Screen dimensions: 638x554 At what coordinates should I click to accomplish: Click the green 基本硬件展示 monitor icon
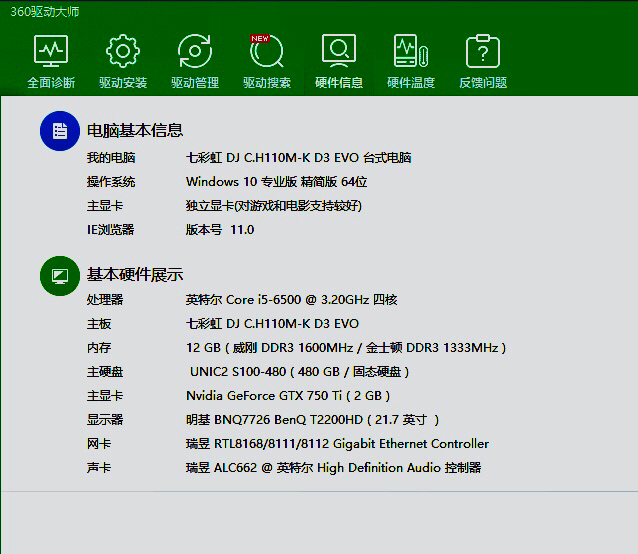click(x=60, y=276)
